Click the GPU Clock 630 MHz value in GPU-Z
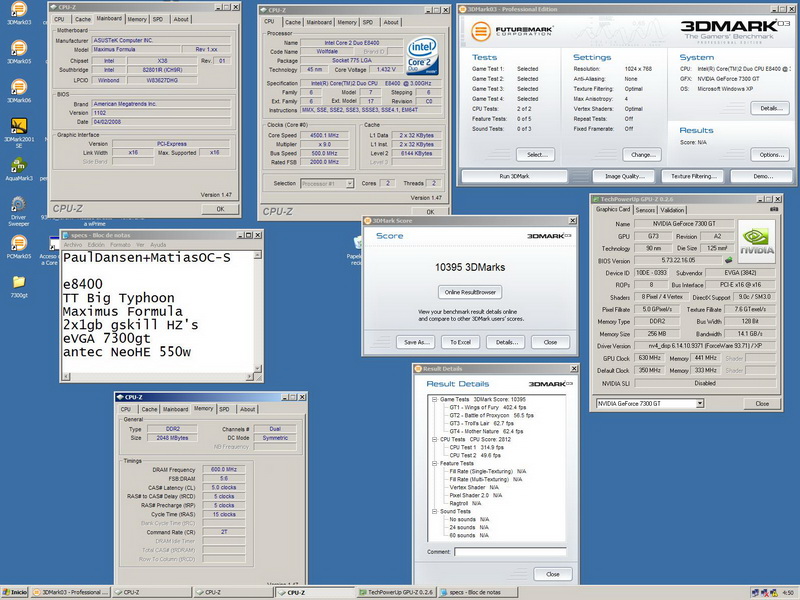 [x=649, y=358]
